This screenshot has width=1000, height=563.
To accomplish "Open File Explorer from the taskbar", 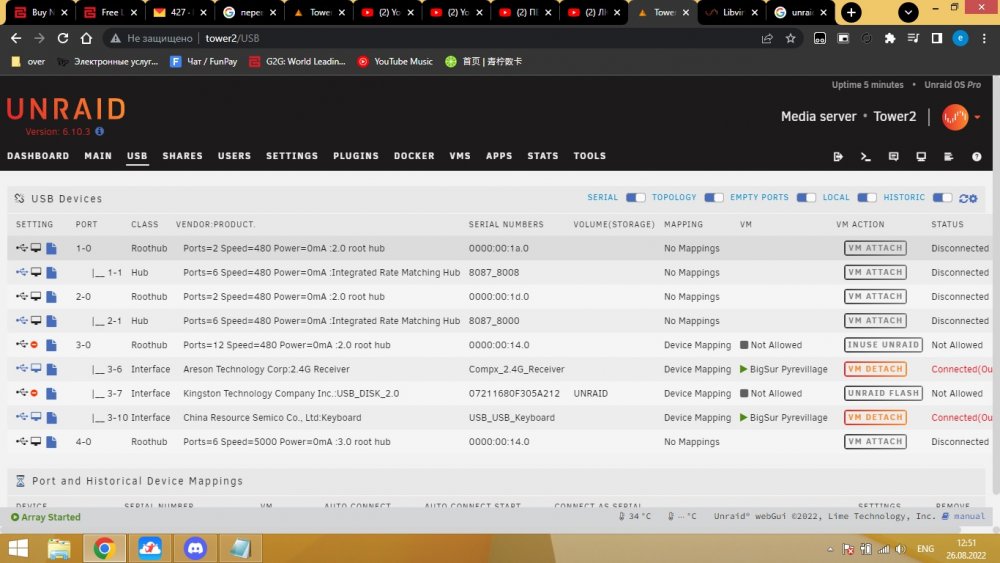I will tap(59, 548).
